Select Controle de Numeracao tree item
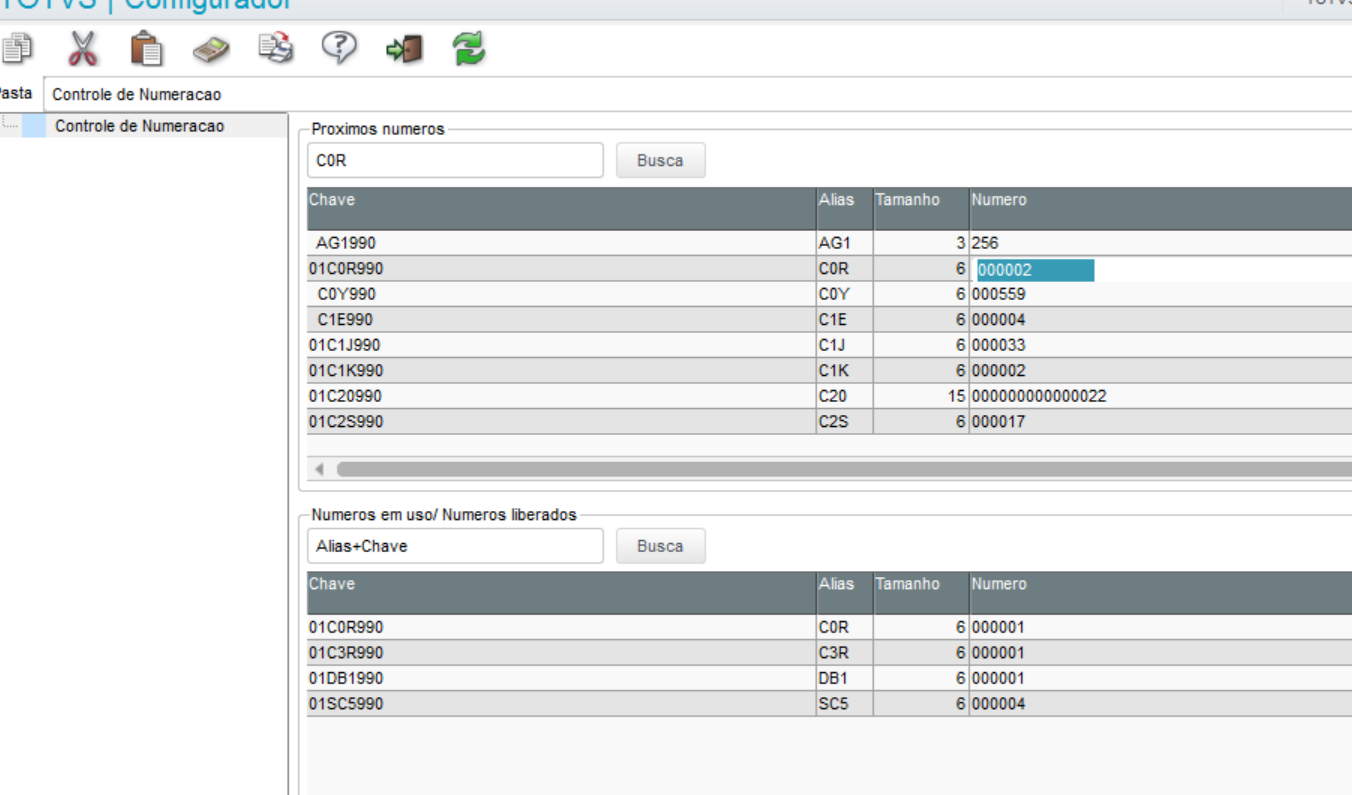 pyautogui.click(x=140, y=126)
